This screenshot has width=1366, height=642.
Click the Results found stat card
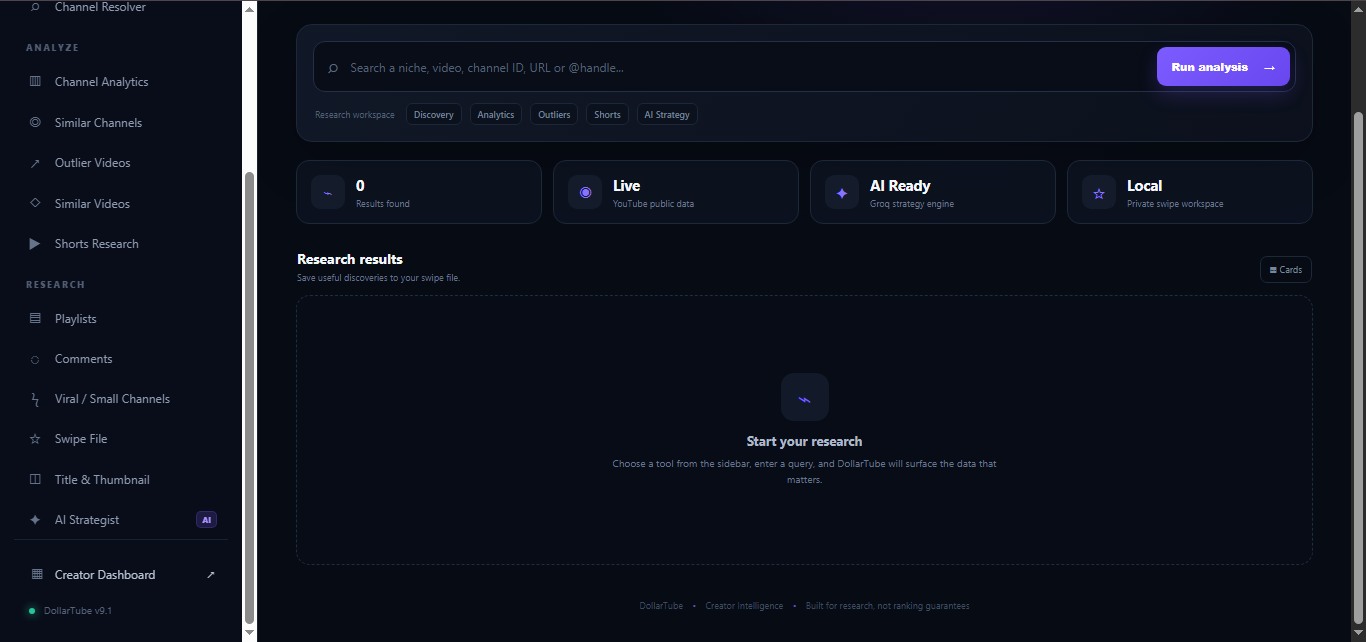click(419, 192)
